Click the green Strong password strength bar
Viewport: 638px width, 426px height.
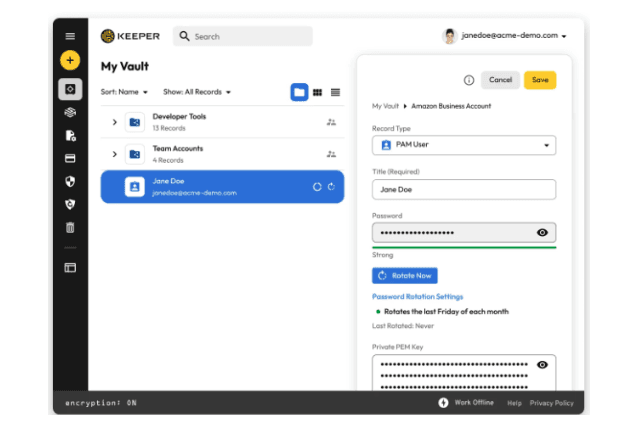[x=464, y=247]
